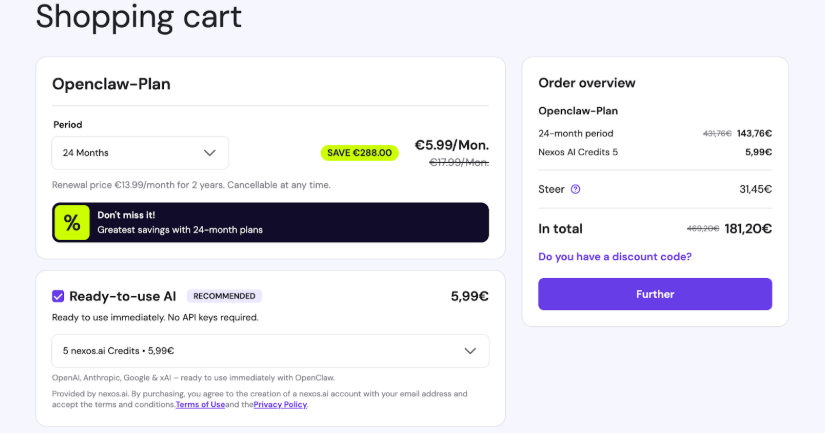Click the green SAVE €288.00 badge

(x=360, y=153)
